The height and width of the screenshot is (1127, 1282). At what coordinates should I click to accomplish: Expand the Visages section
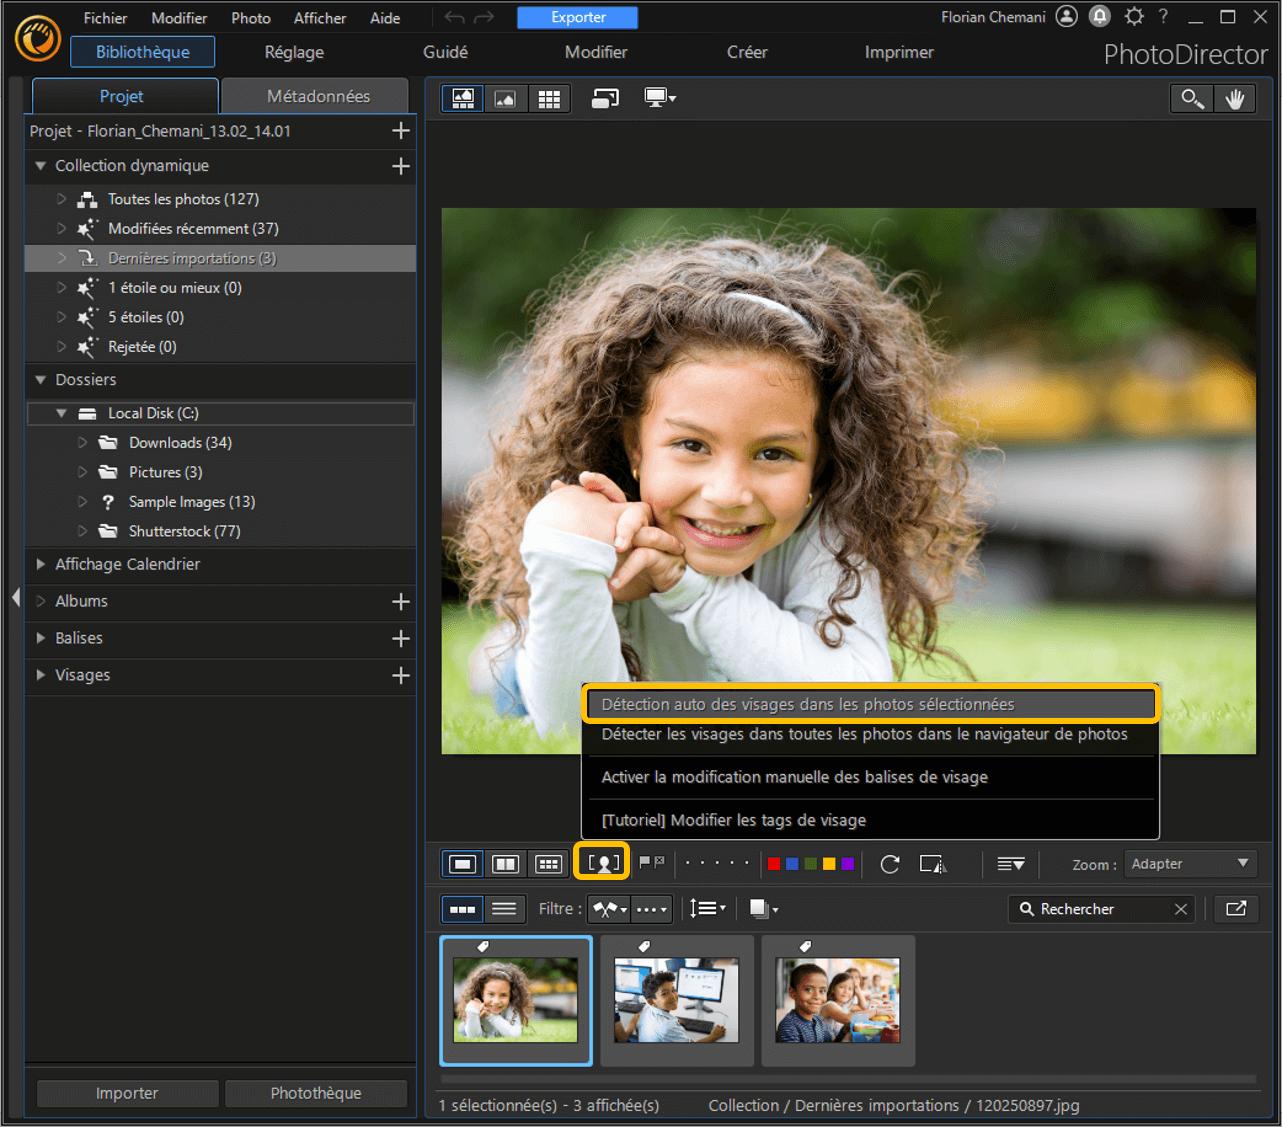click(41, 675)
